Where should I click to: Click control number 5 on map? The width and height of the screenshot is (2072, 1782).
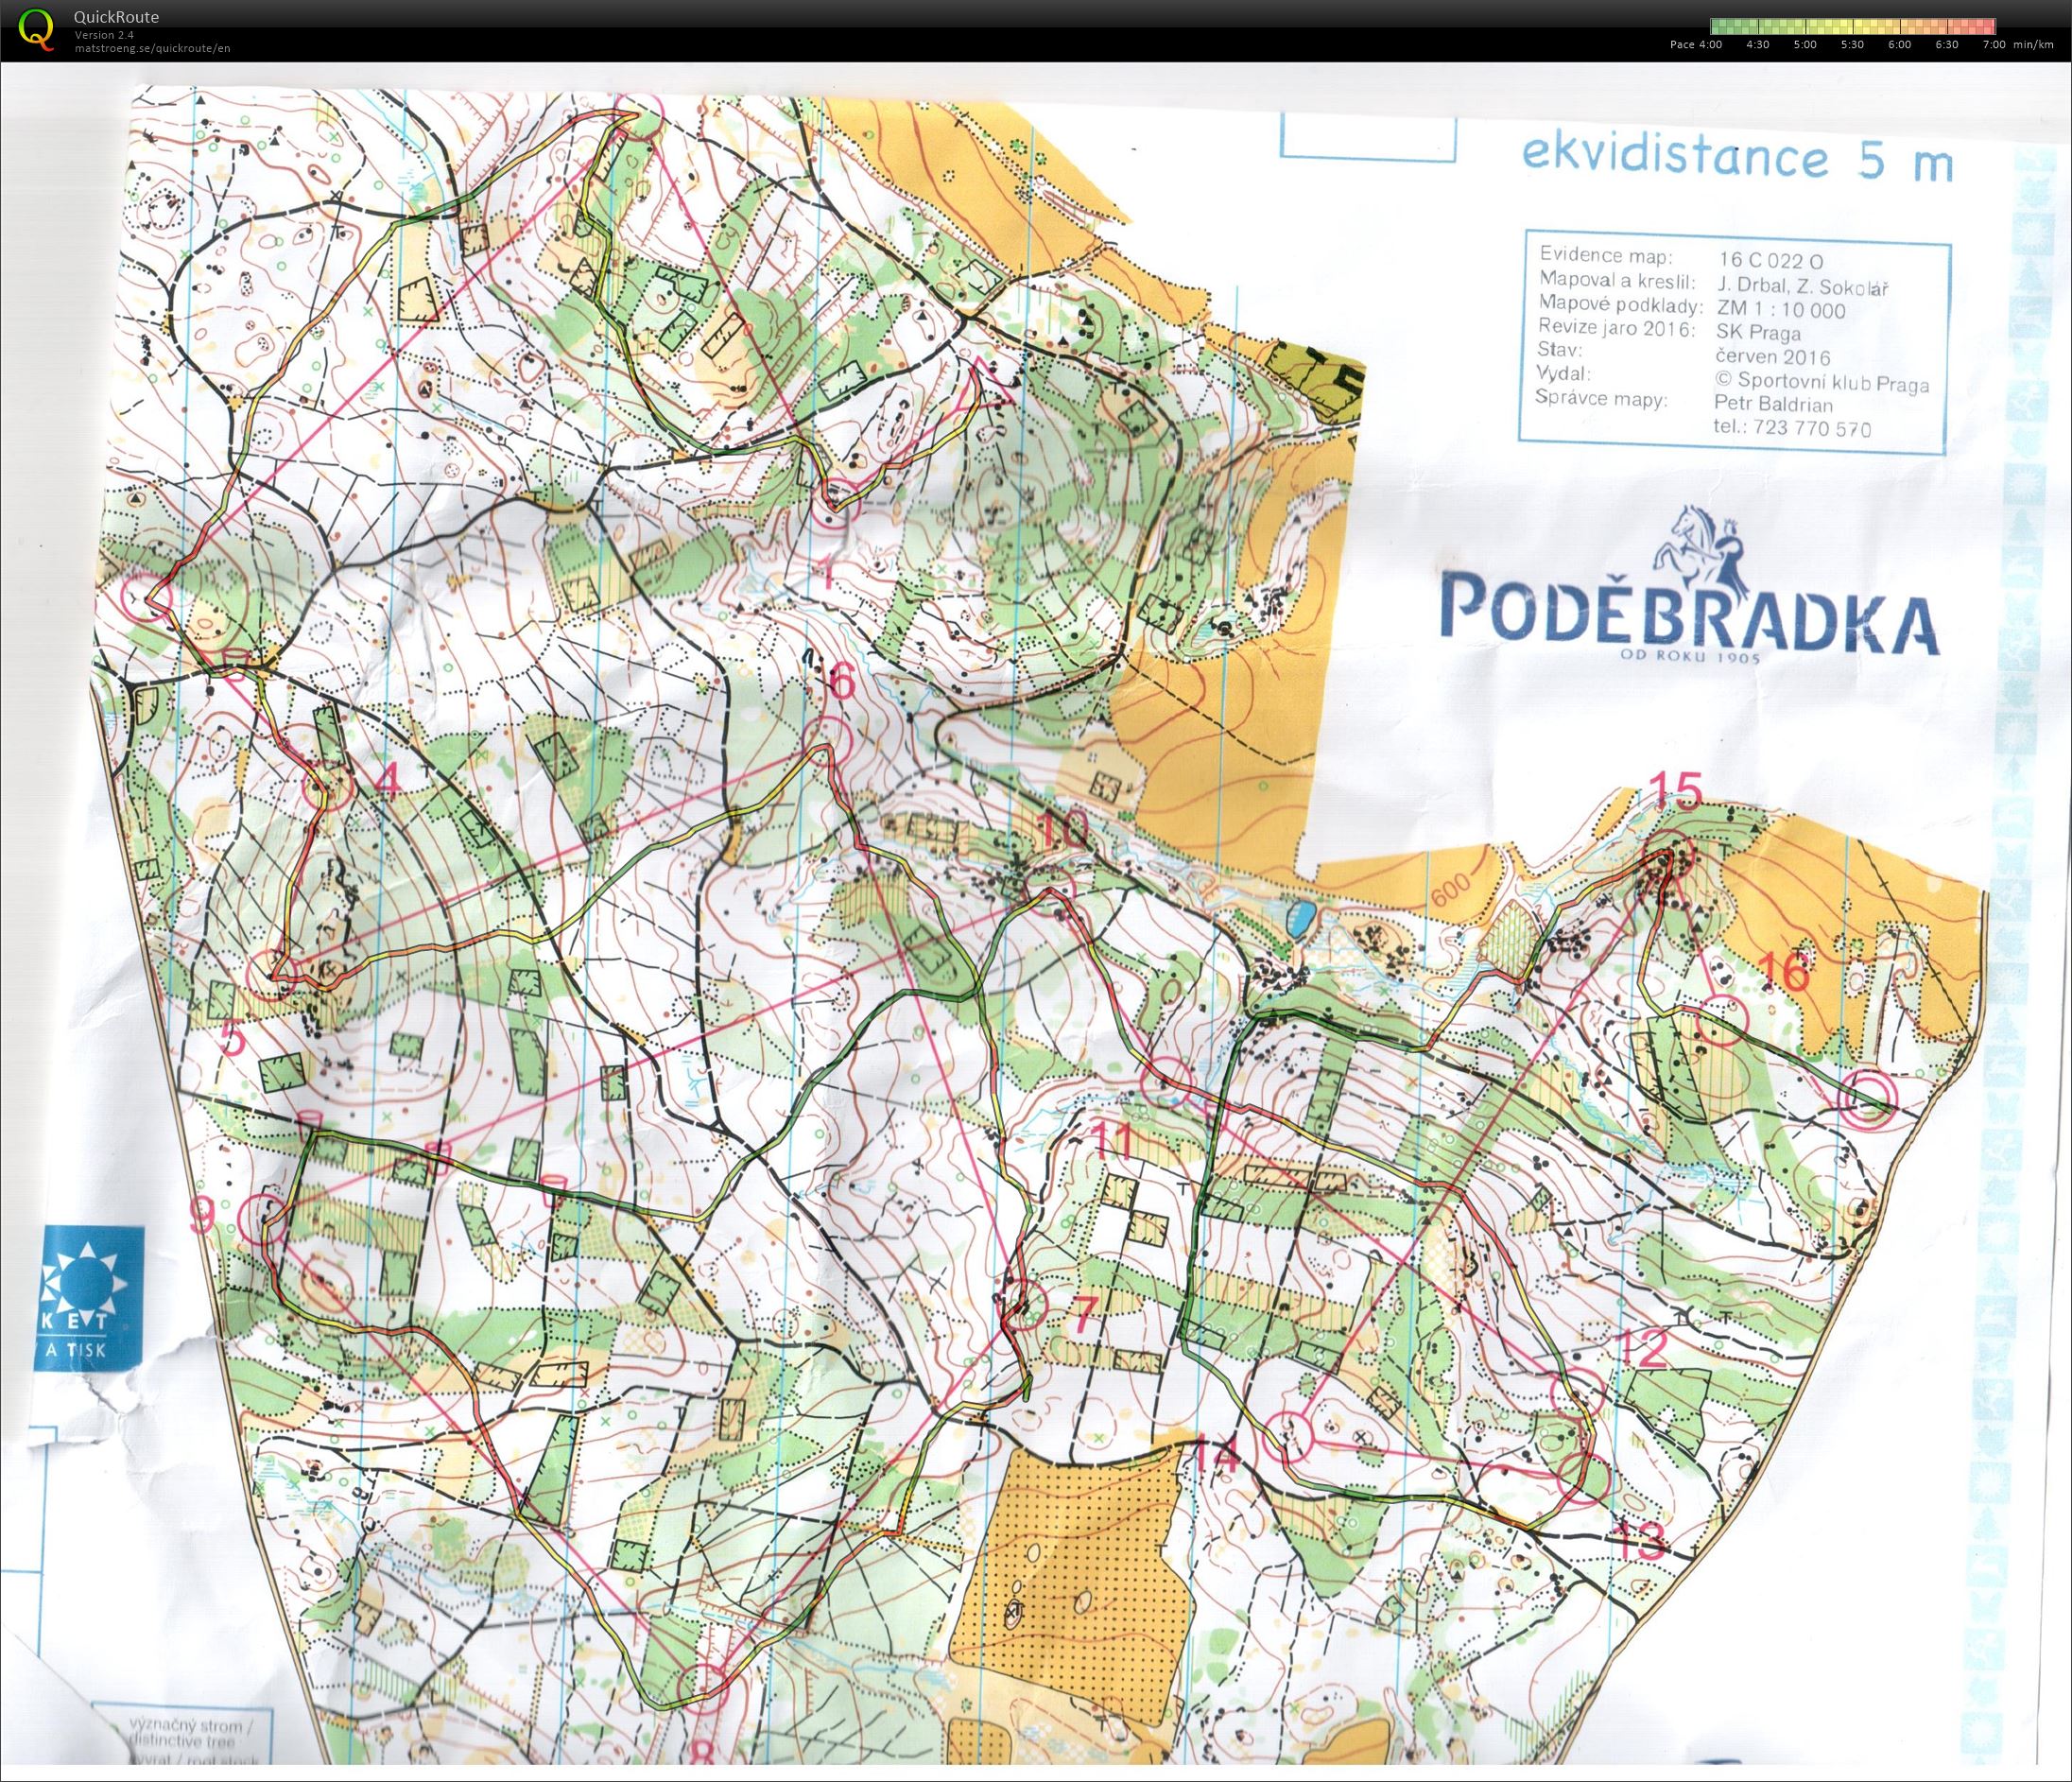pos(231,1040)
